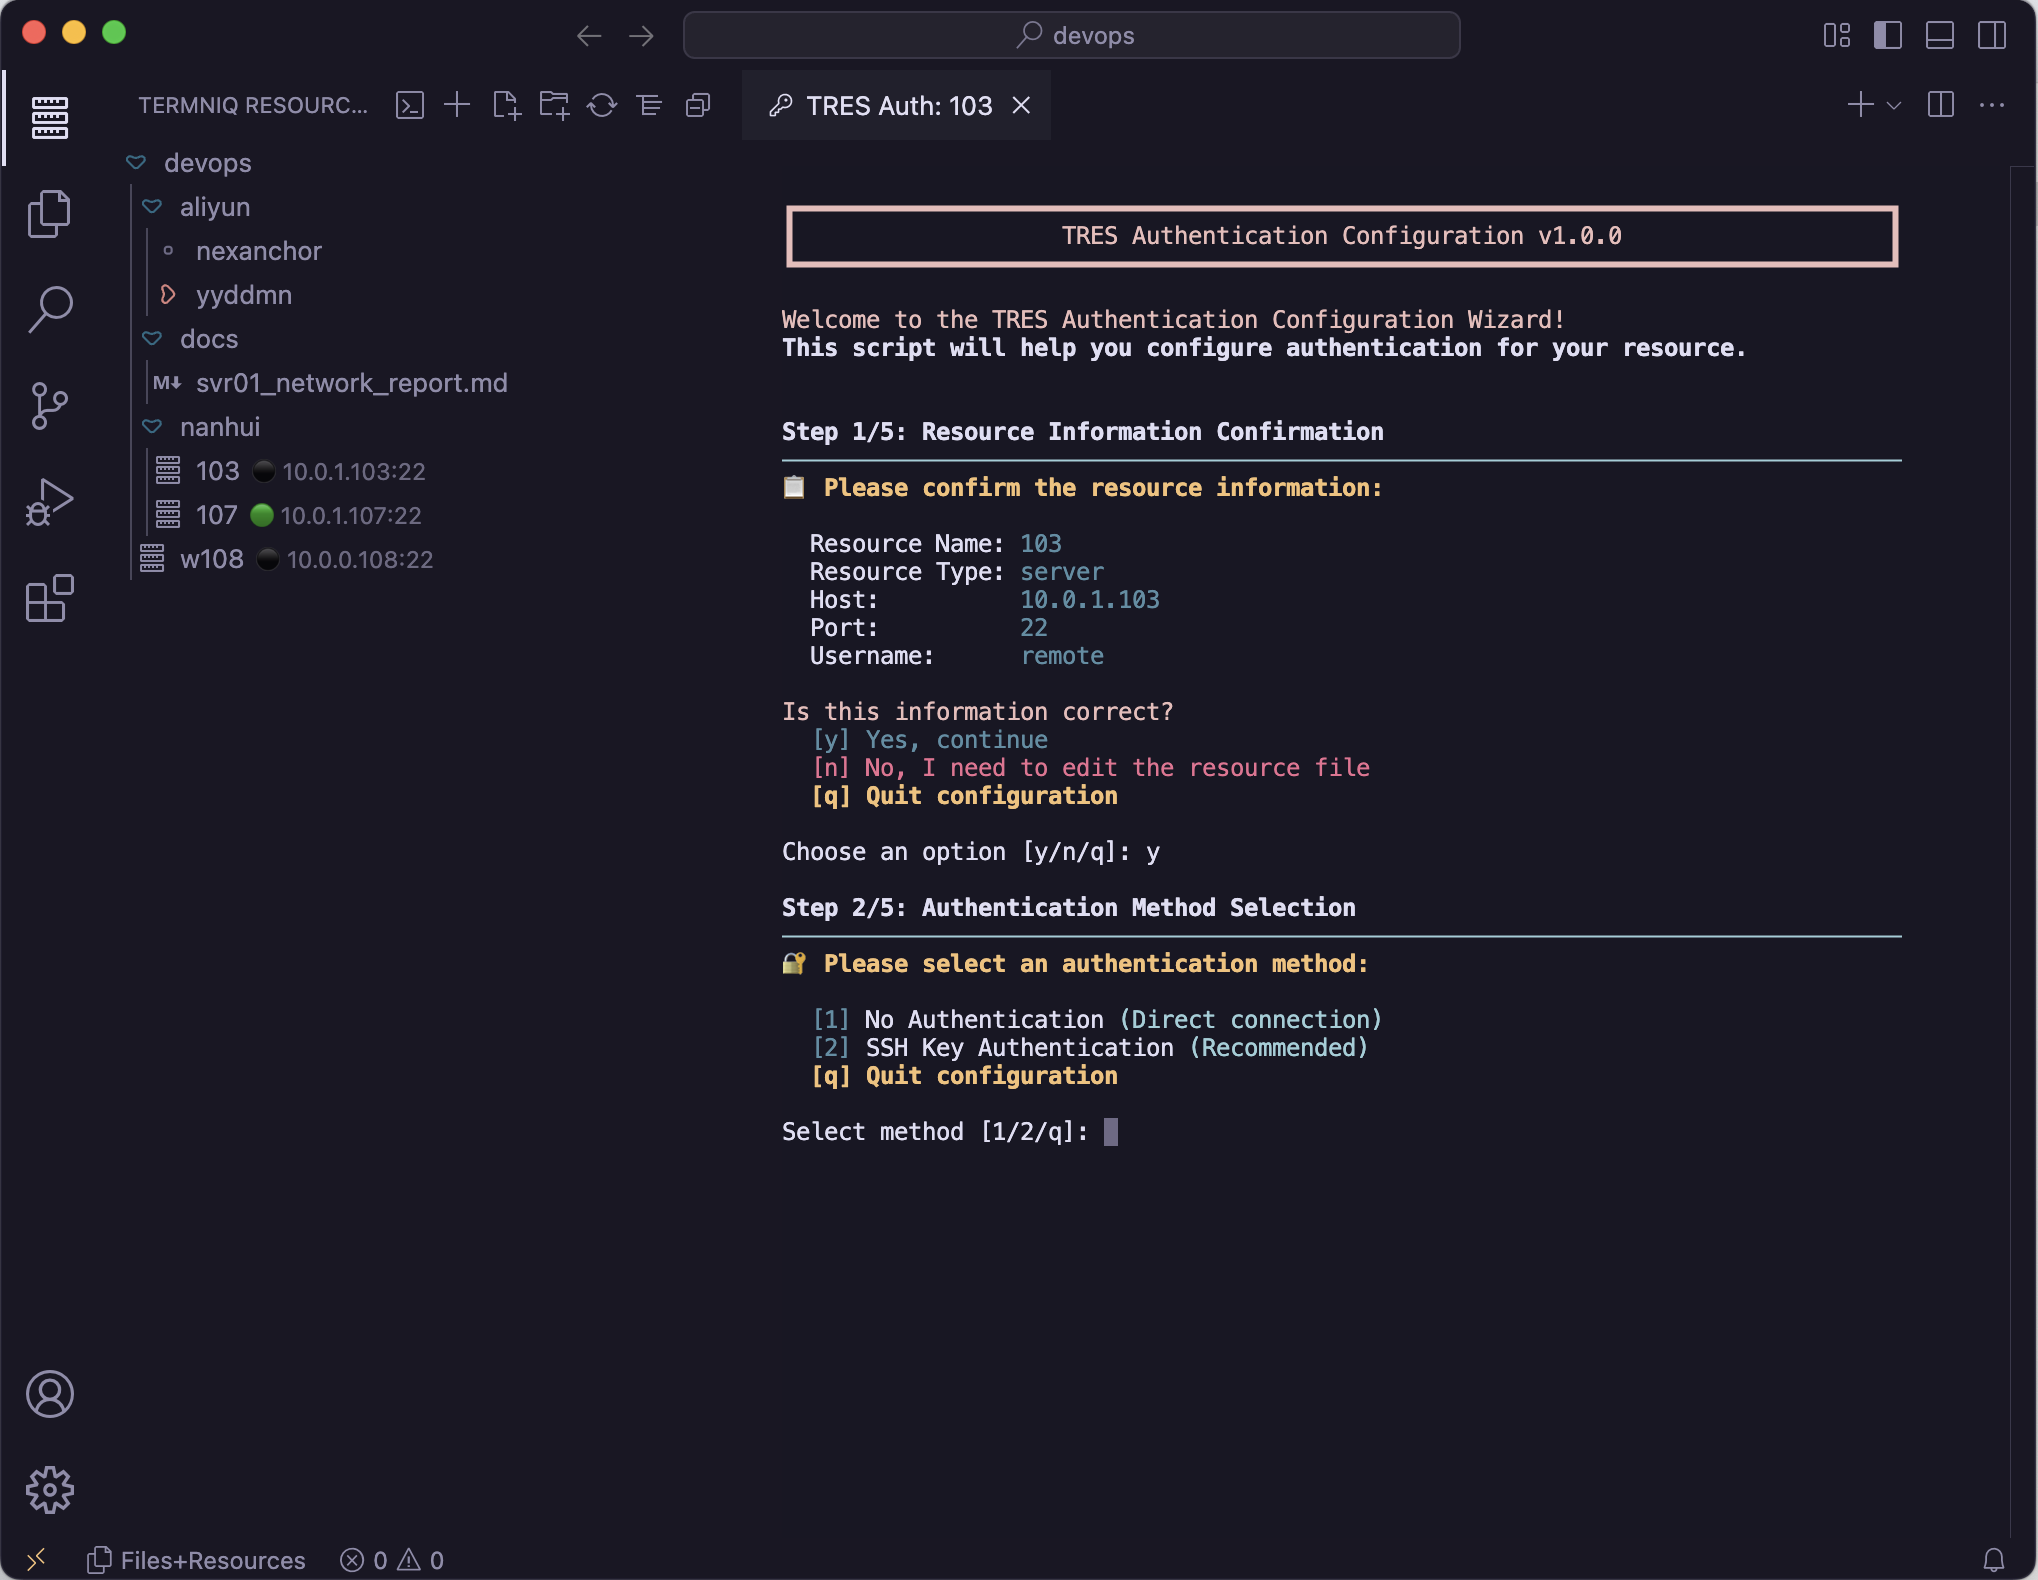
Task: Collapse the aliyun folder
Action: [153, 207]
